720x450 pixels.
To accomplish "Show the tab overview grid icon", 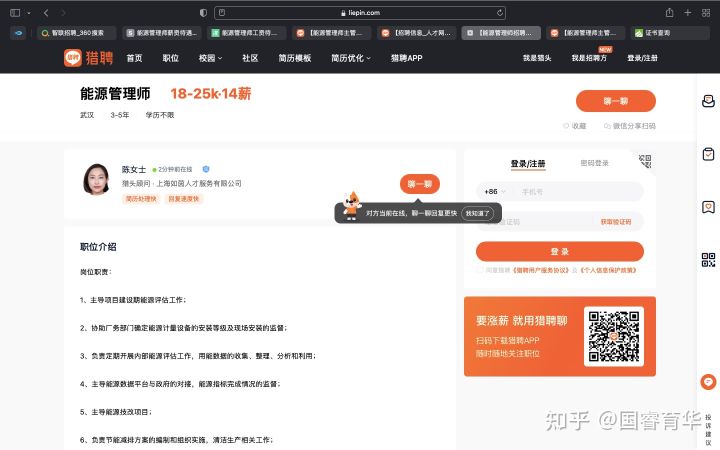I will click(706, 13).
